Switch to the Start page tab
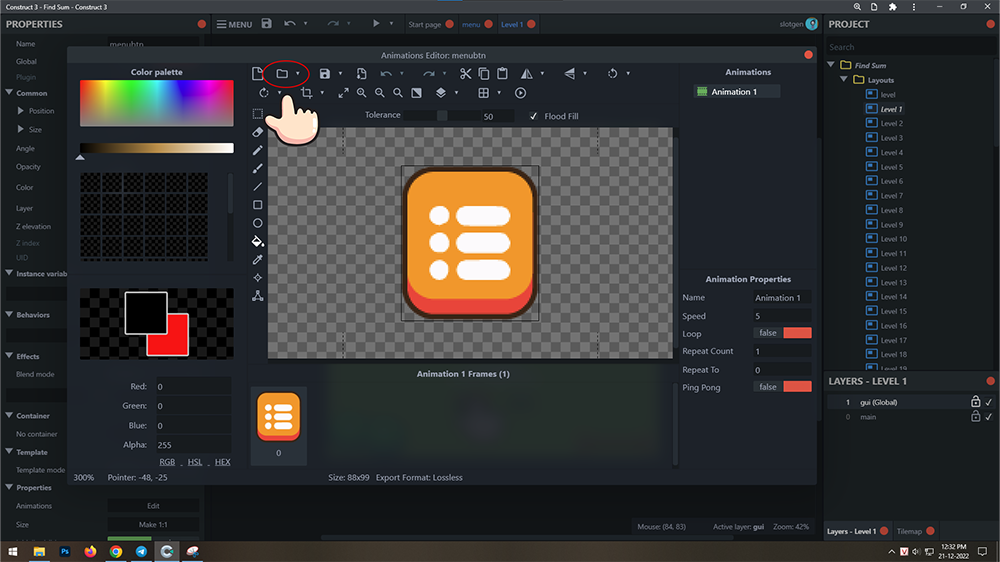Screen dimensions: 1000x562 [x=424, y=24]
